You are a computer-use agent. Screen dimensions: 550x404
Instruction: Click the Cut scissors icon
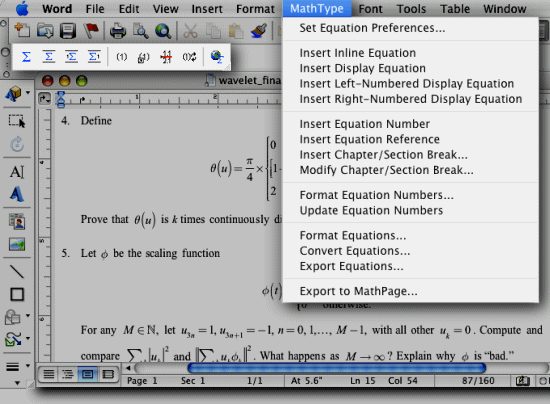(x=190, y=31)
